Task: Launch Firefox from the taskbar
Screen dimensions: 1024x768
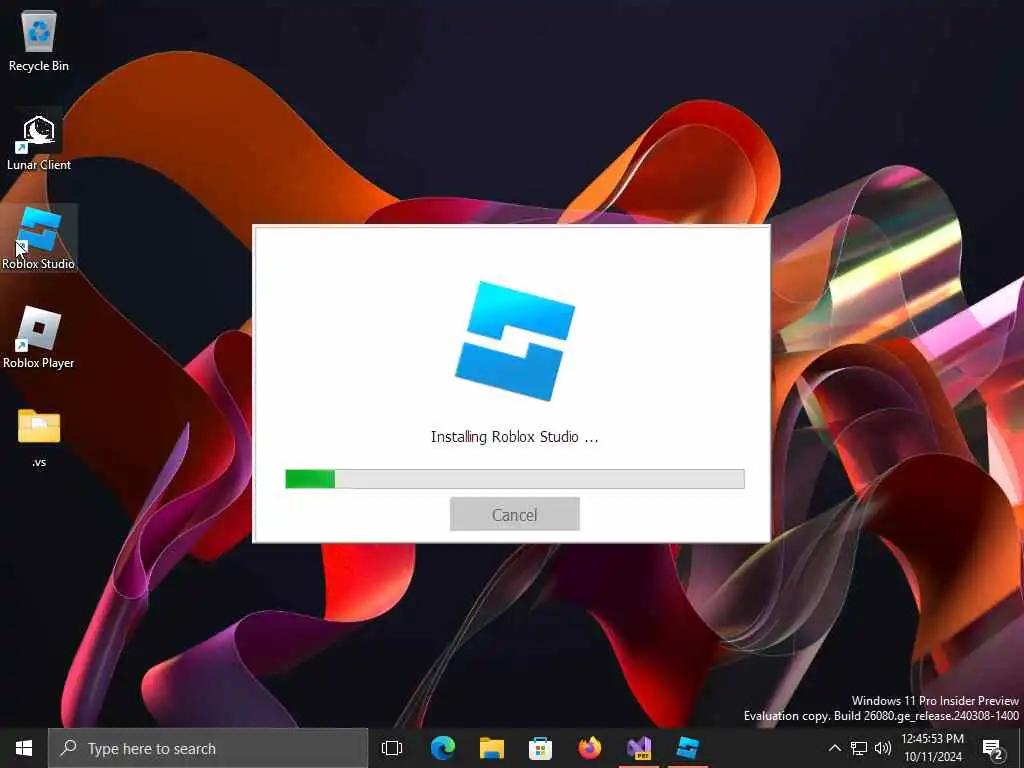Action: pos(590,748)
